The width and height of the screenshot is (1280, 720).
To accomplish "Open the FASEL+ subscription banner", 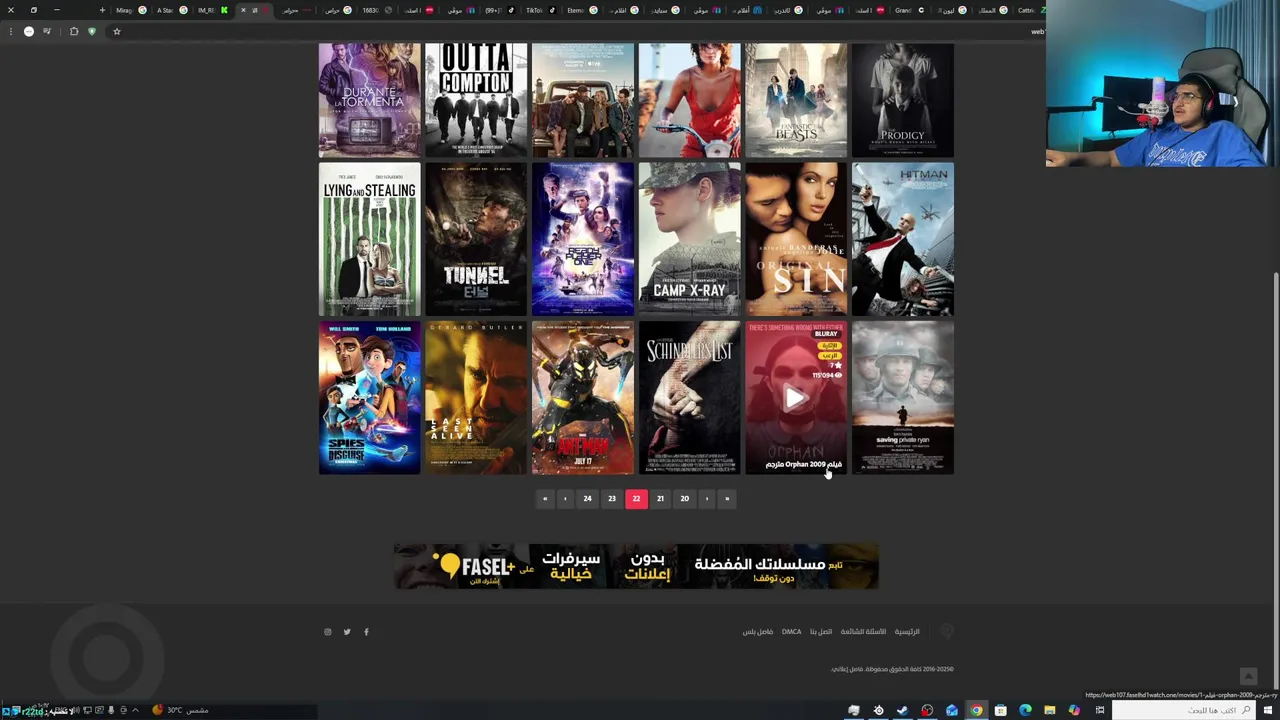I will tap(636, 566).
